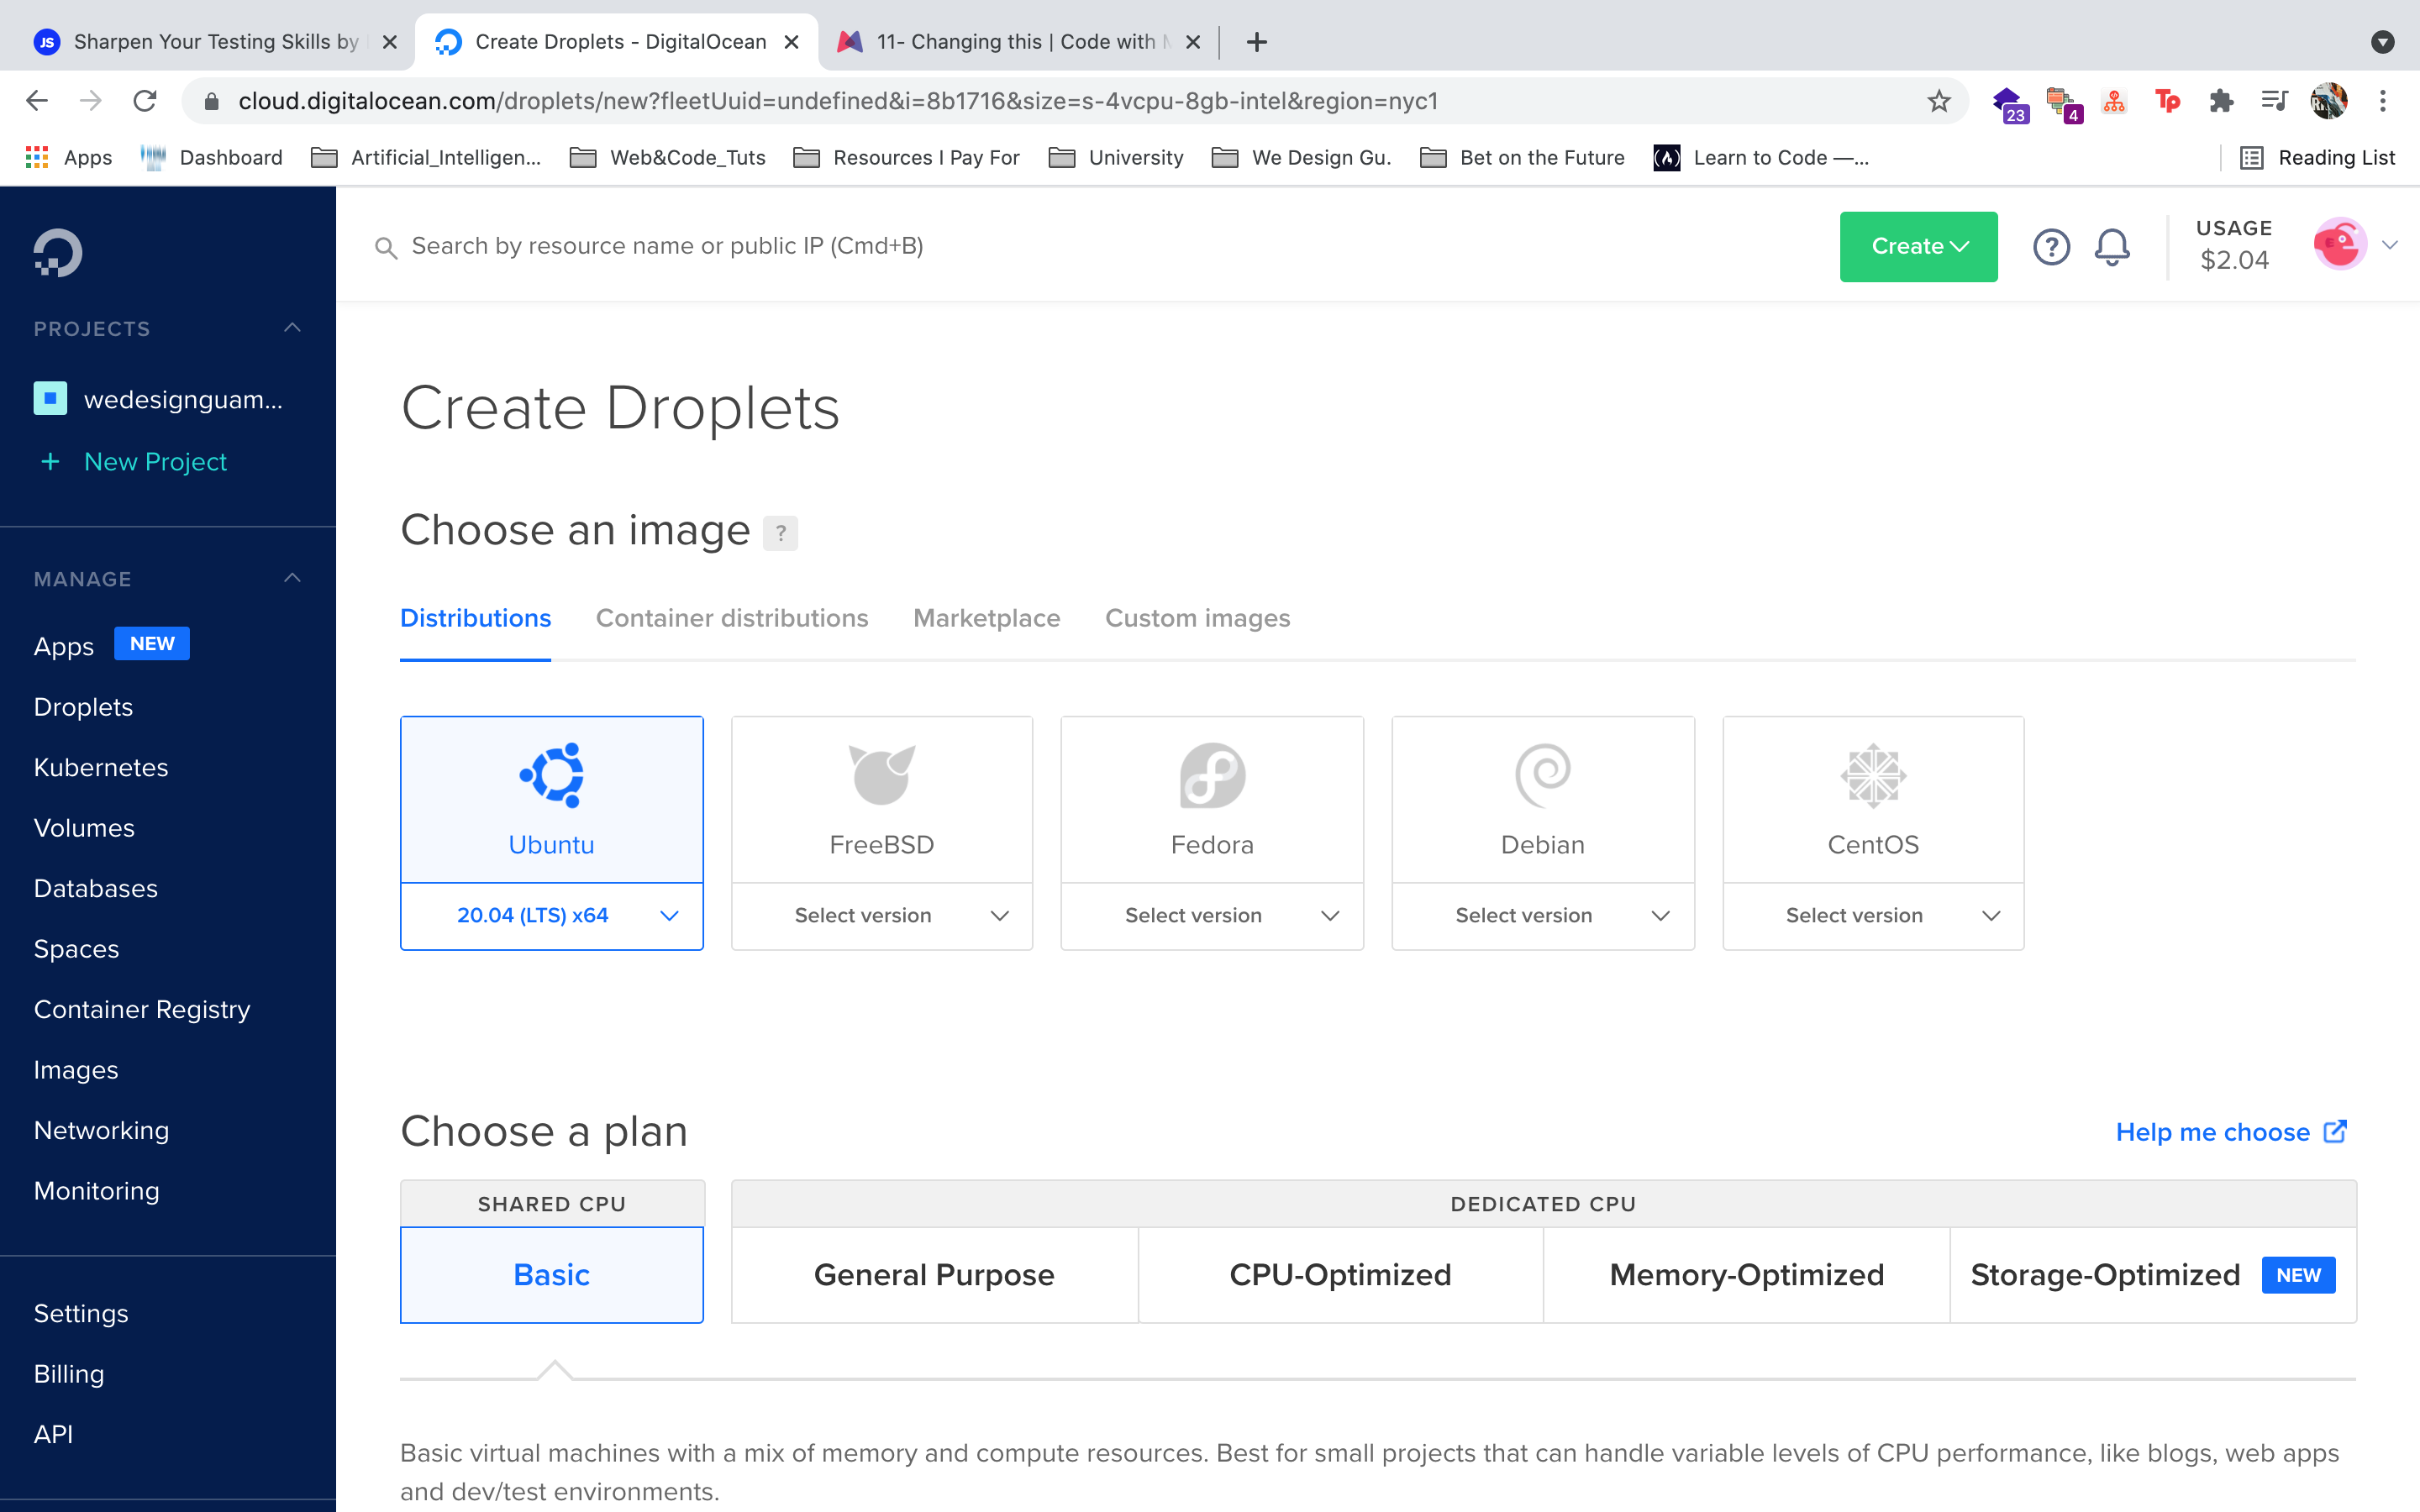Click the Ubuntu distribution logo
The width and height of the screenshot is (2420, 1512).
(x=552, y=774)
